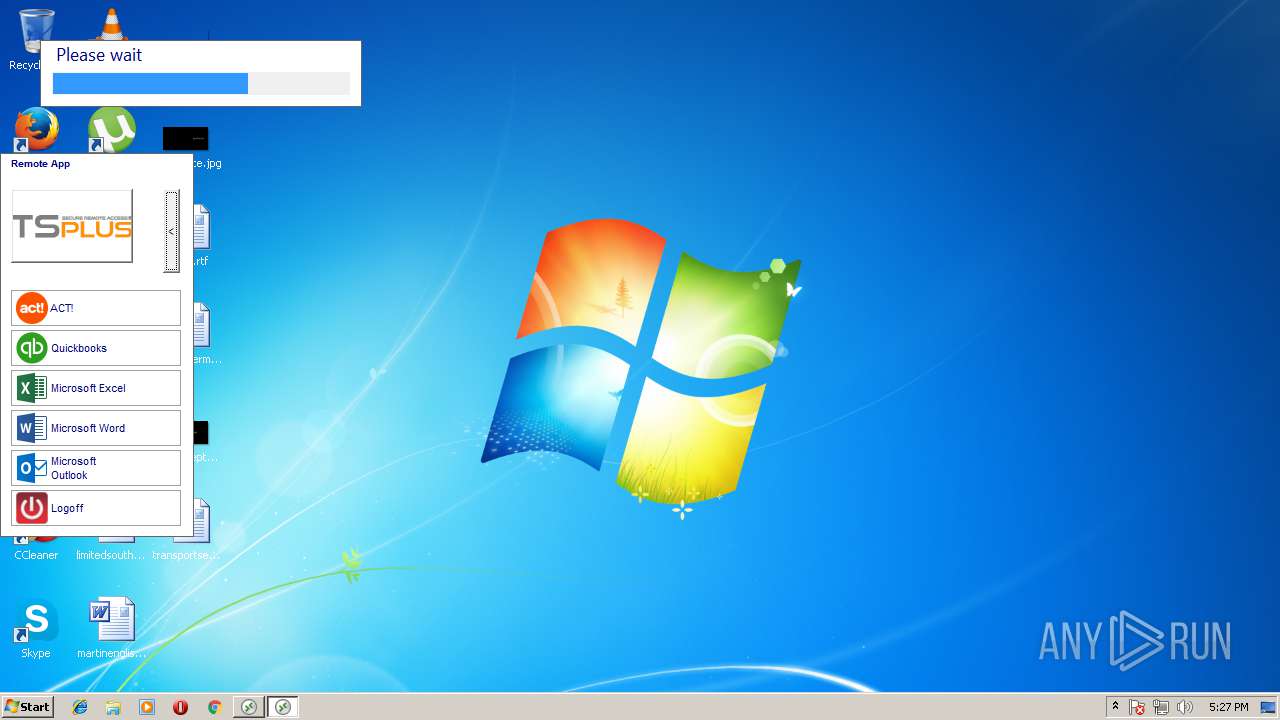Start Microsoft Excel remote application
Screen dimensions: 1280x720
click(x=96, y=388)
